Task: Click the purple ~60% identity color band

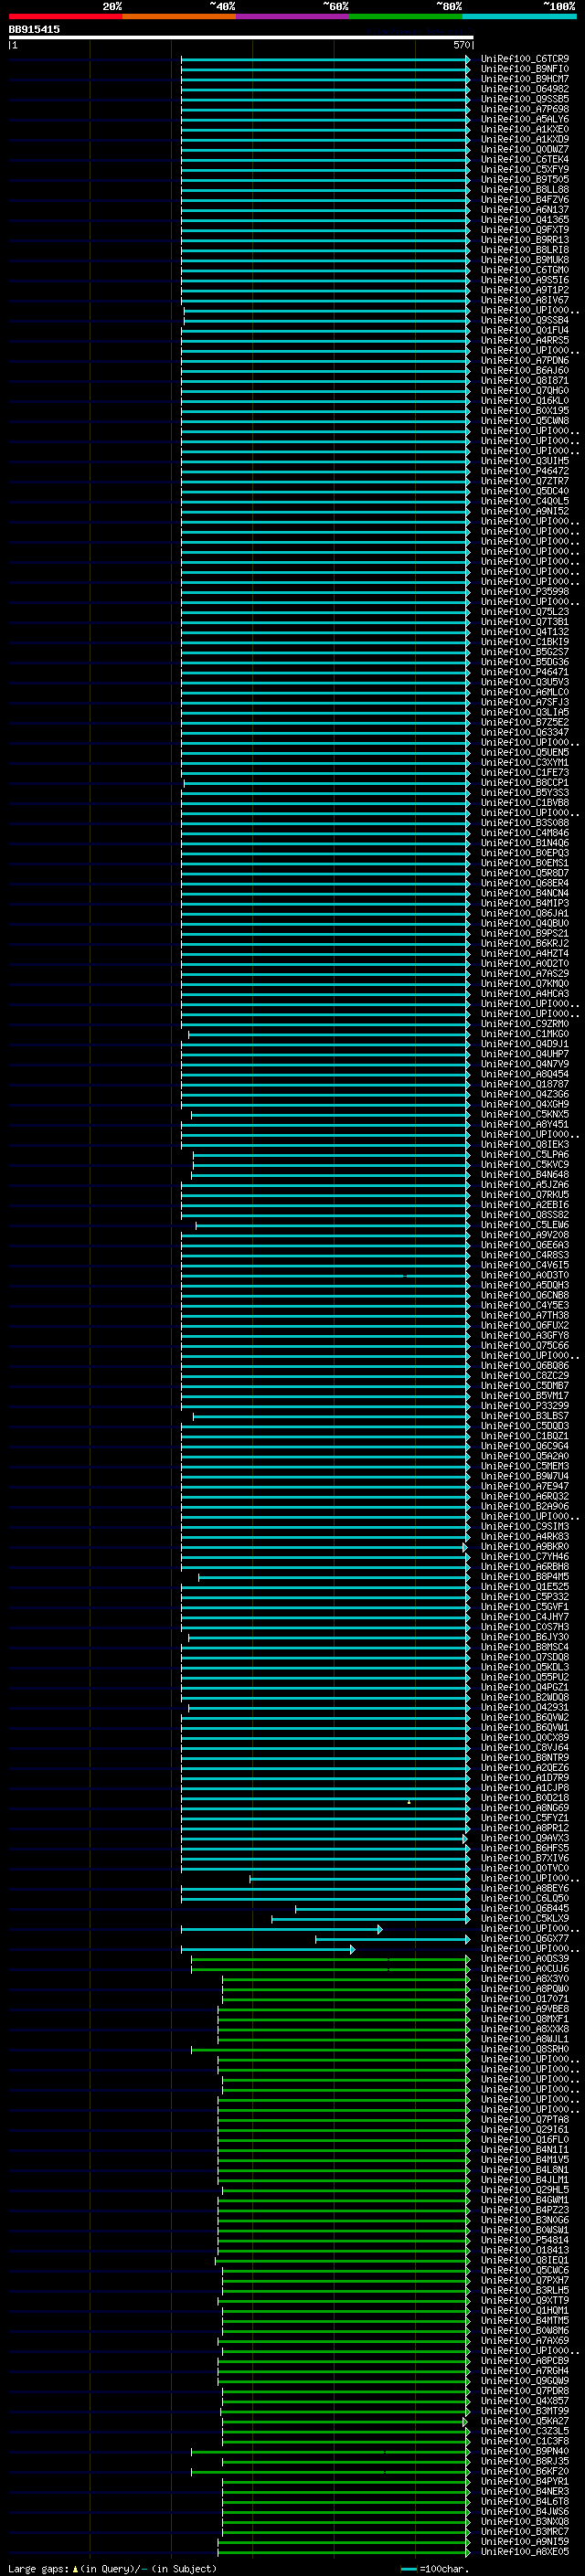Action: [x=293, y=16]
